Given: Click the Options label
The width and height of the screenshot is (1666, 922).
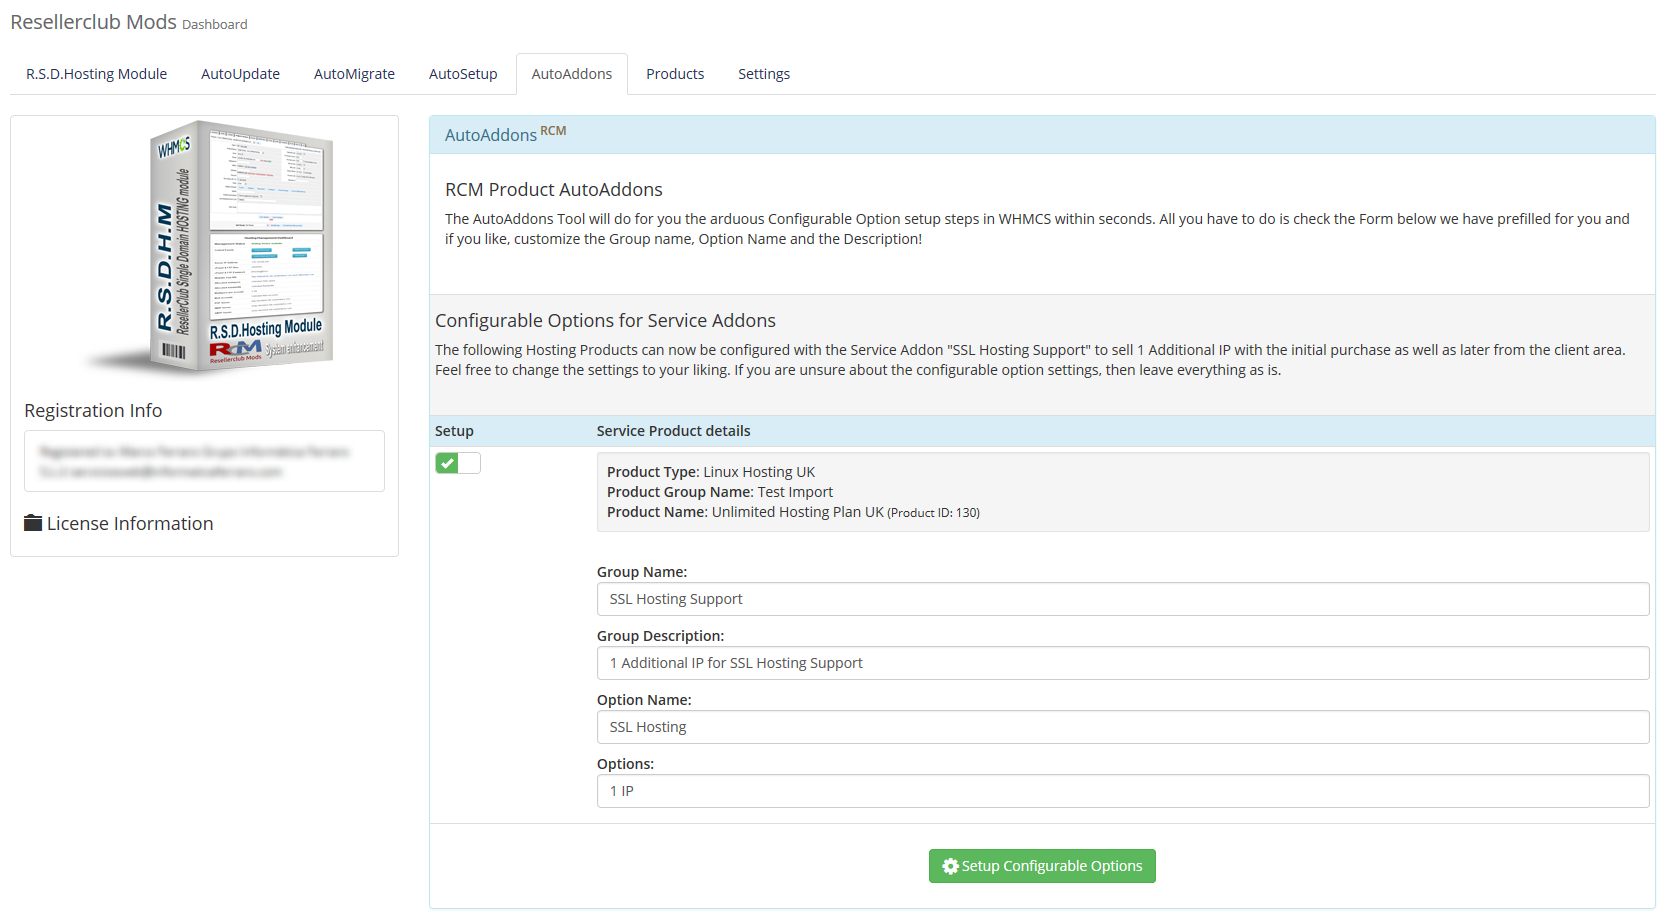Looking at the screenshot, I should click(x=625, y=764).
